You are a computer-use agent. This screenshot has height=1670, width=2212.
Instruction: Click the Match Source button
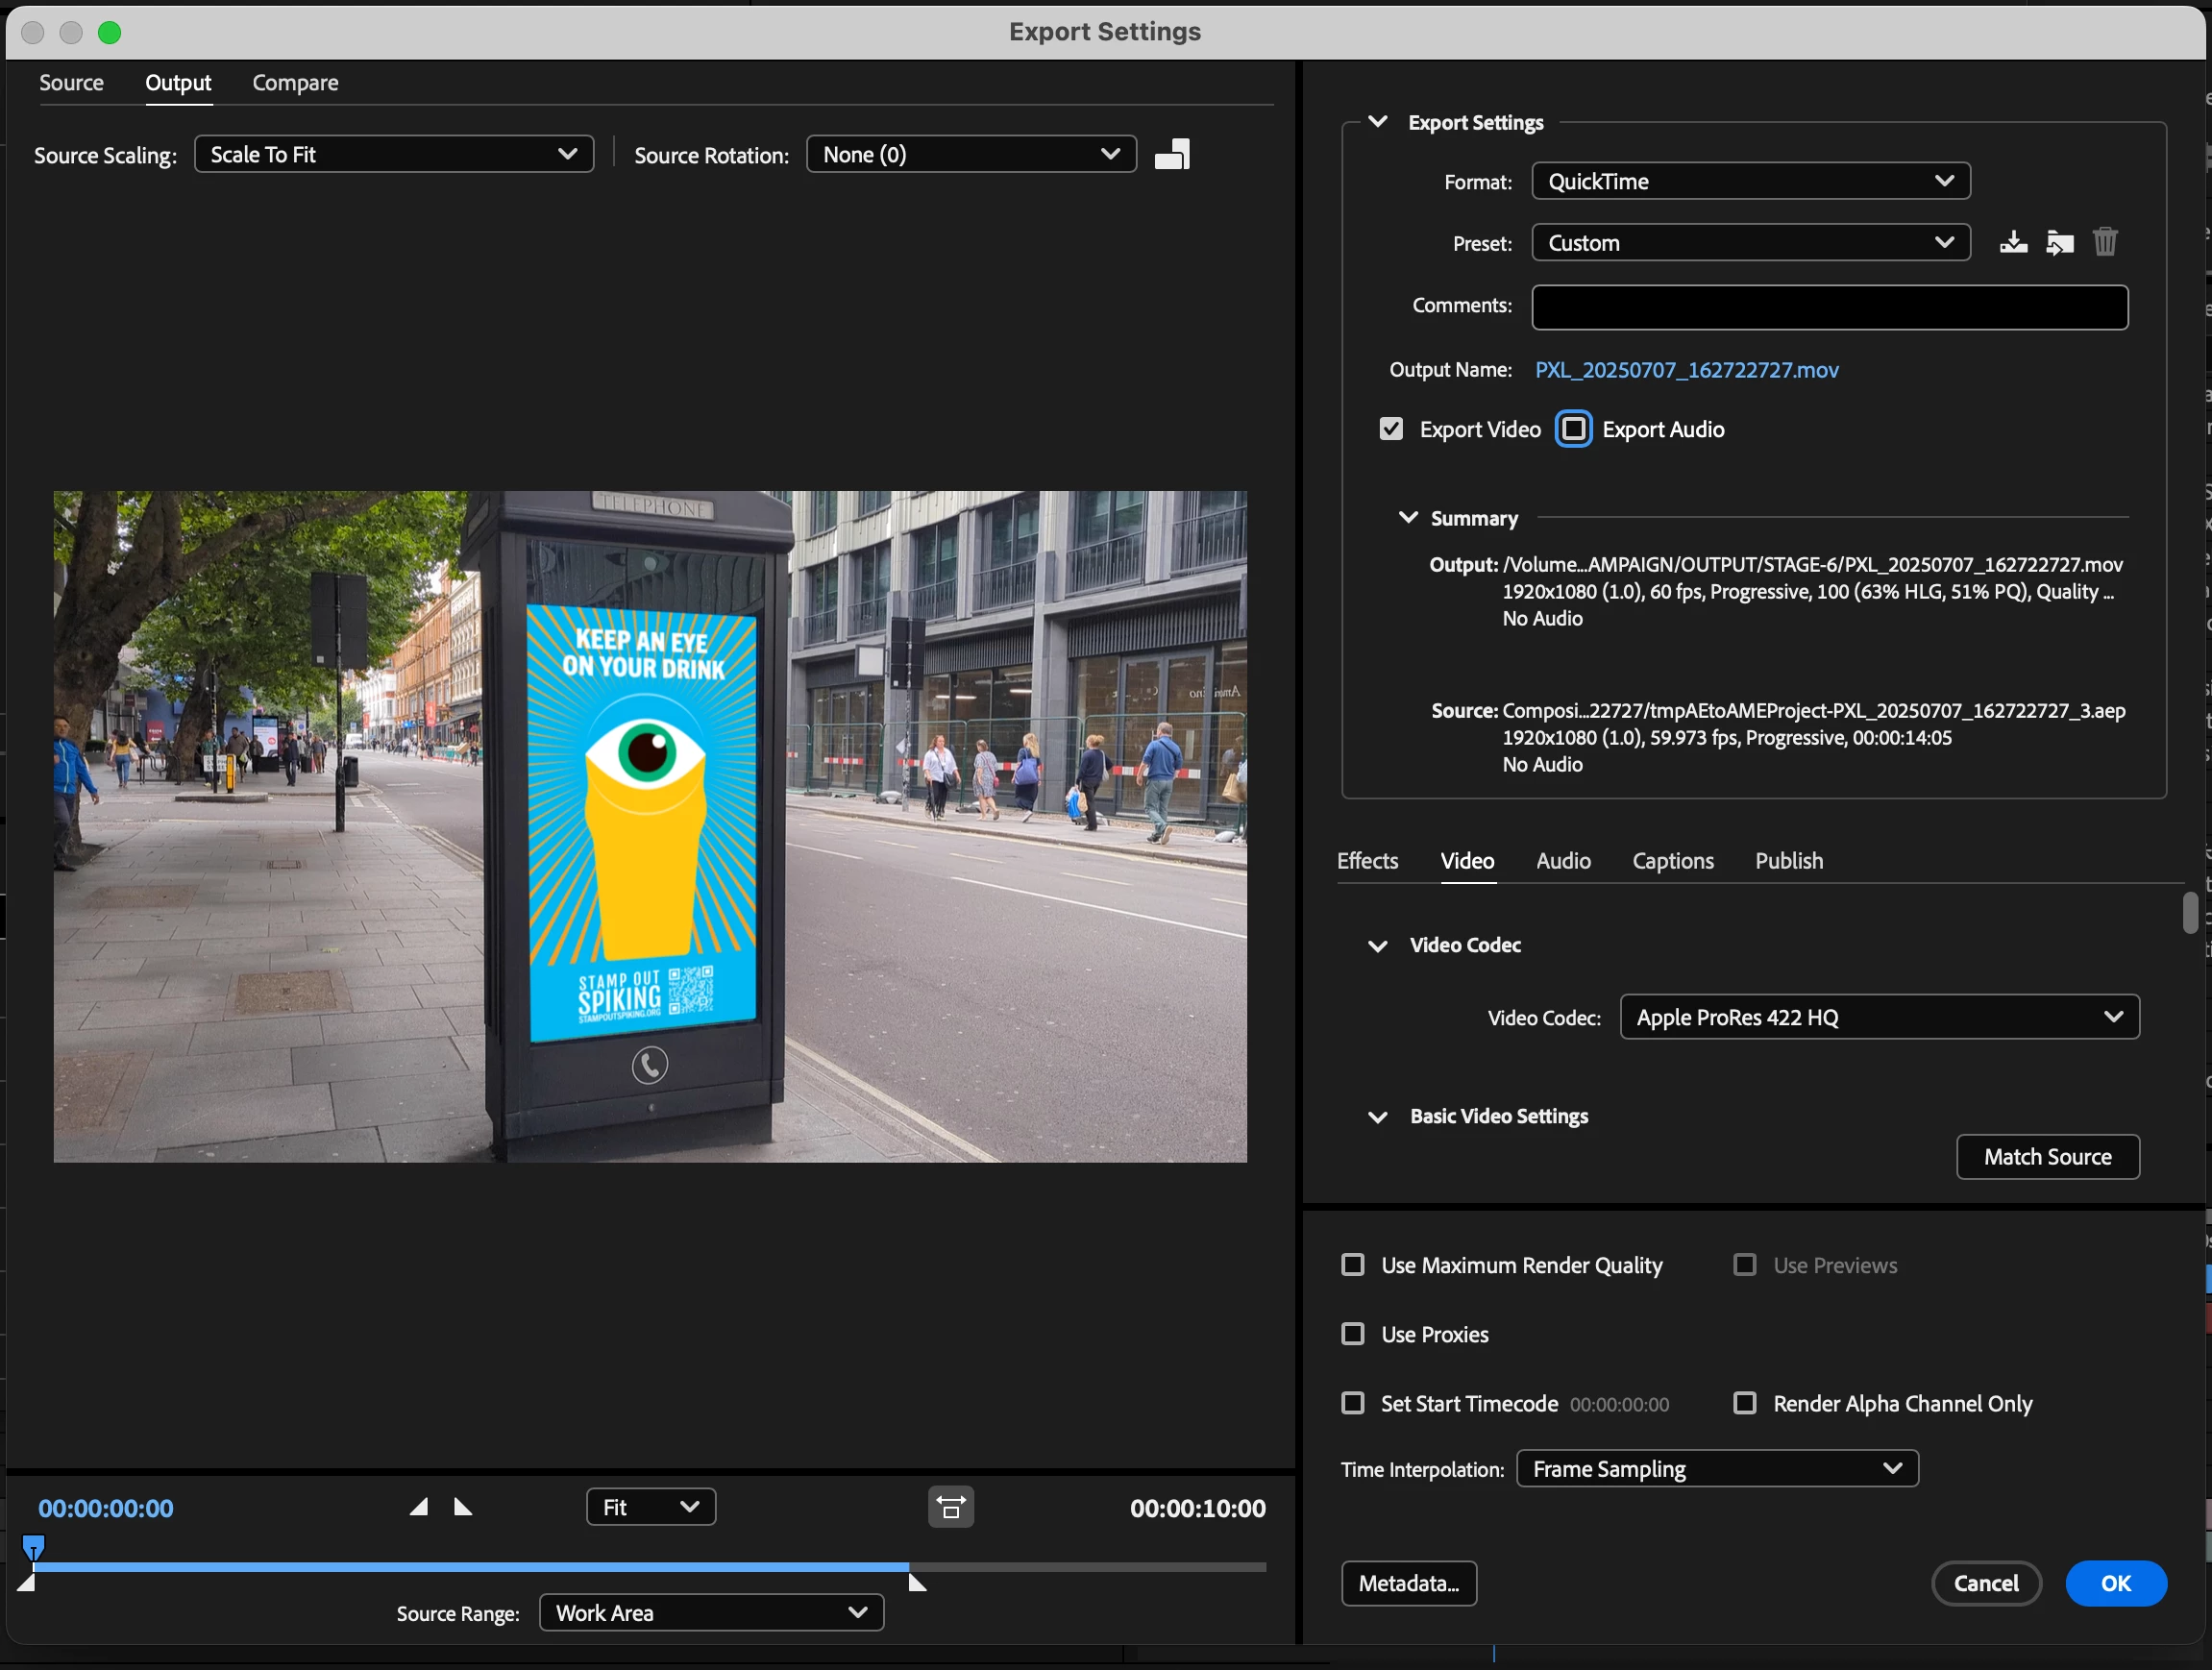pyautogui.click(x=2047, y=1157)
